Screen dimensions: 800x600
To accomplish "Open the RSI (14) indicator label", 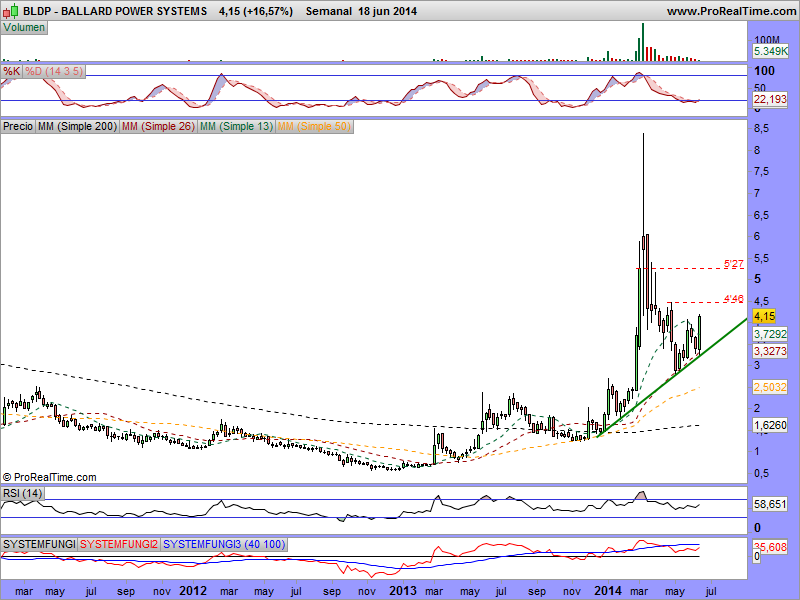I will click(22, 493).
